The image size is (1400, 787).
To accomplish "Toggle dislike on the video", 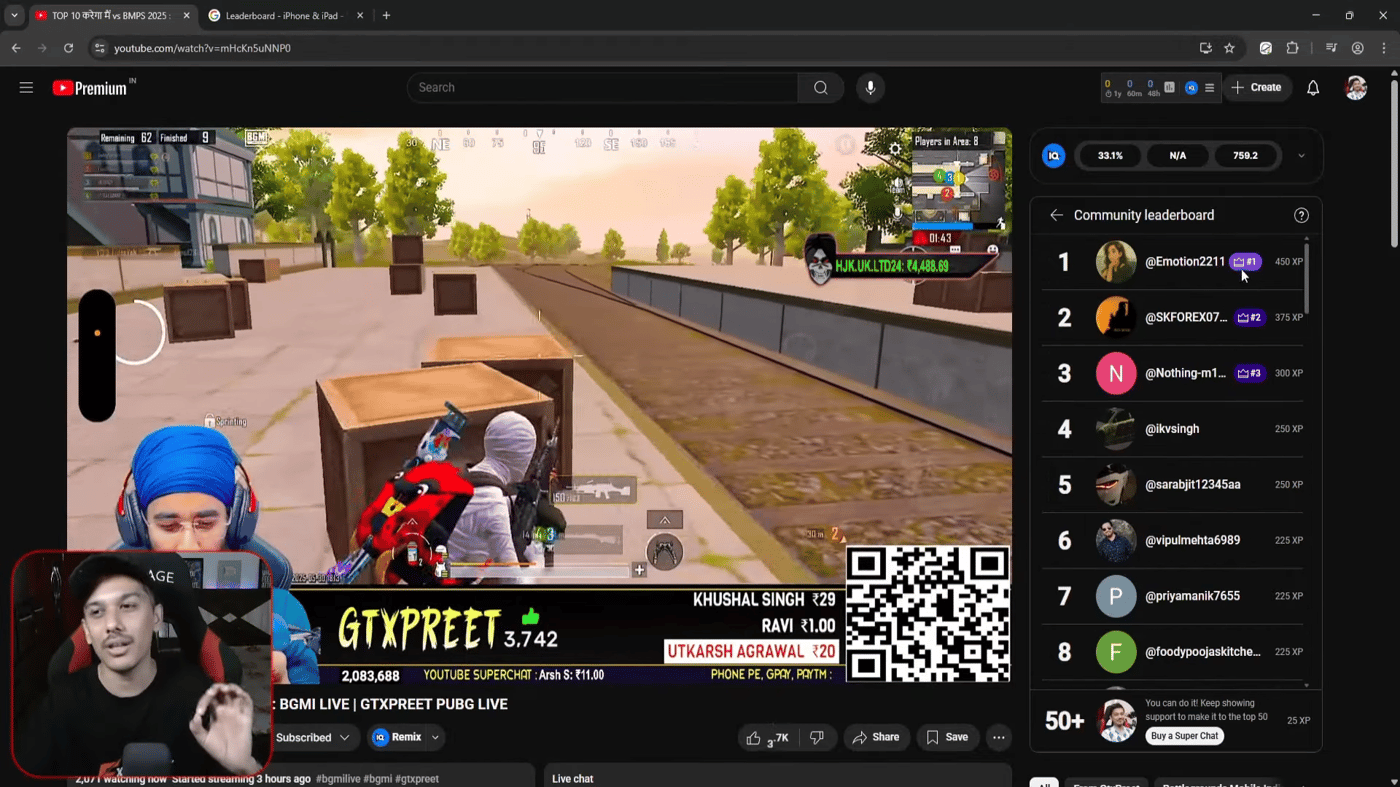I will 817,737.
